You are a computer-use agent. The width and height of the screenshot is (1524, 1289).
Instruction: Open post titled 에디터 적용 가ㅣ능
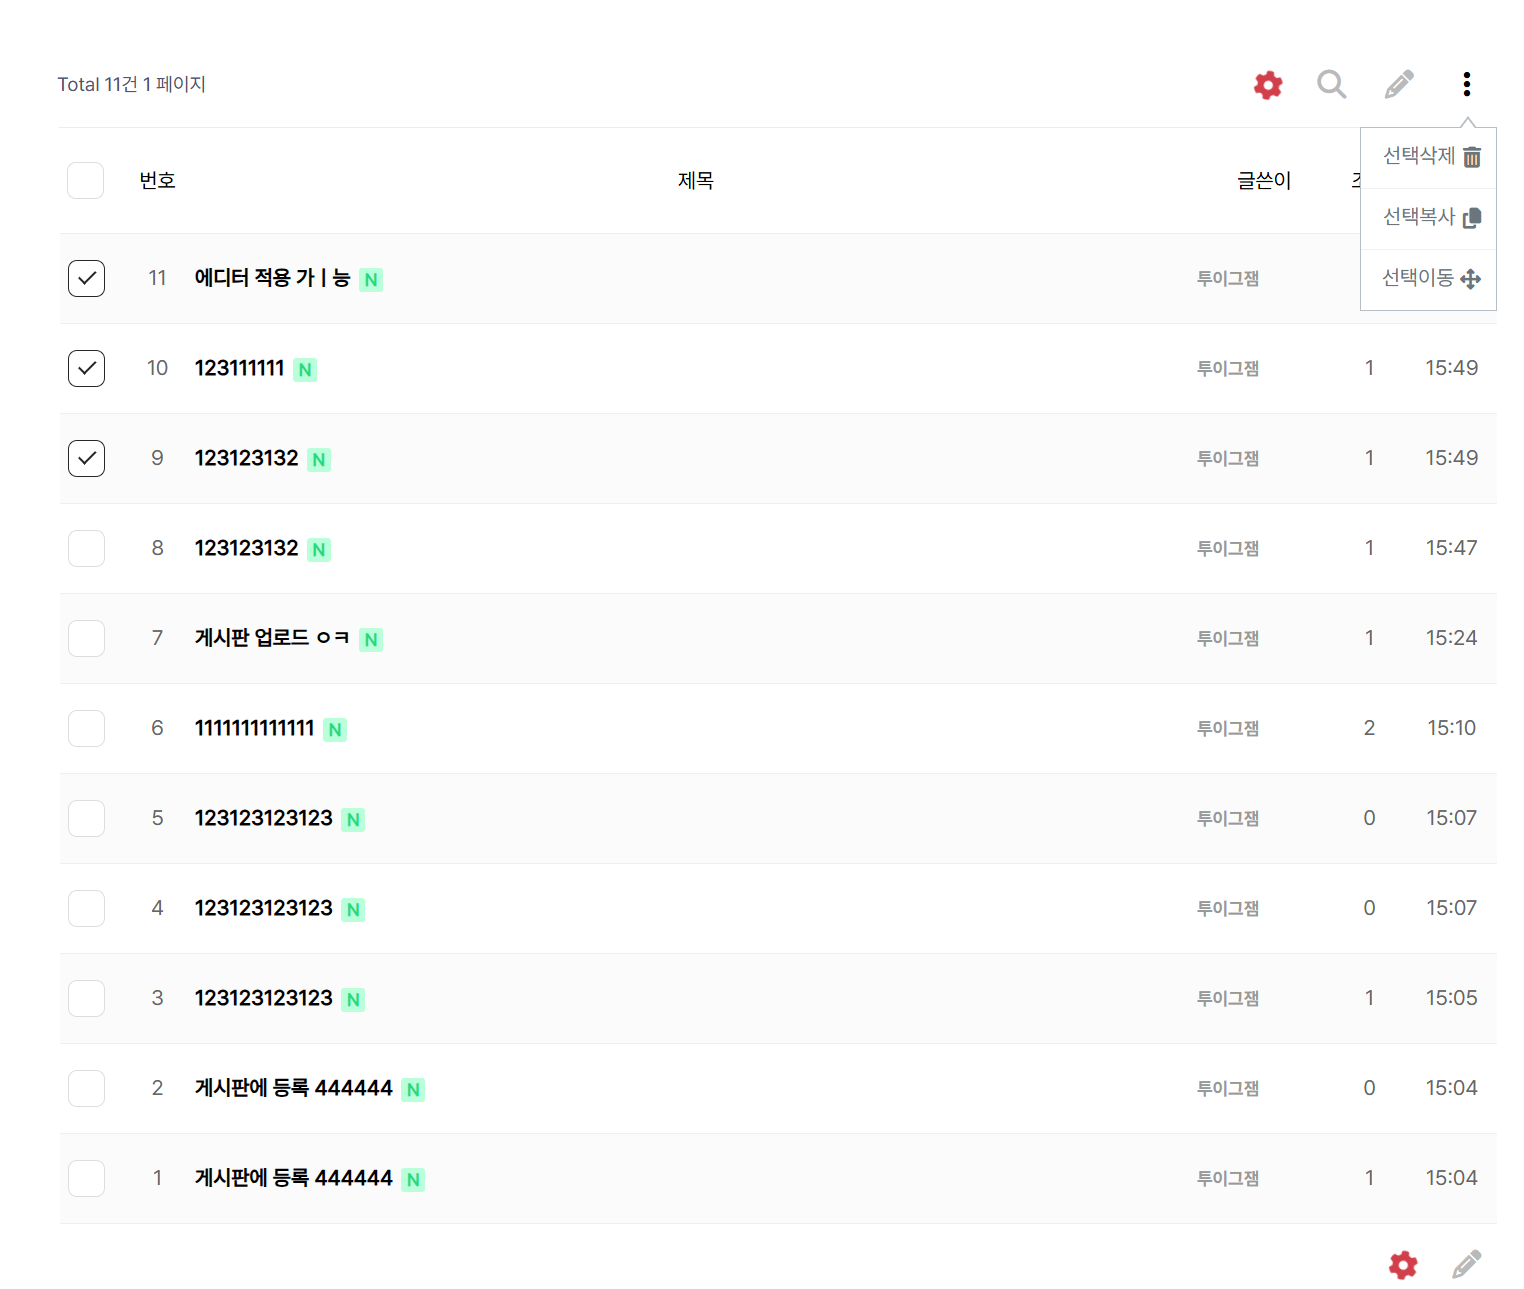[272, 278]
